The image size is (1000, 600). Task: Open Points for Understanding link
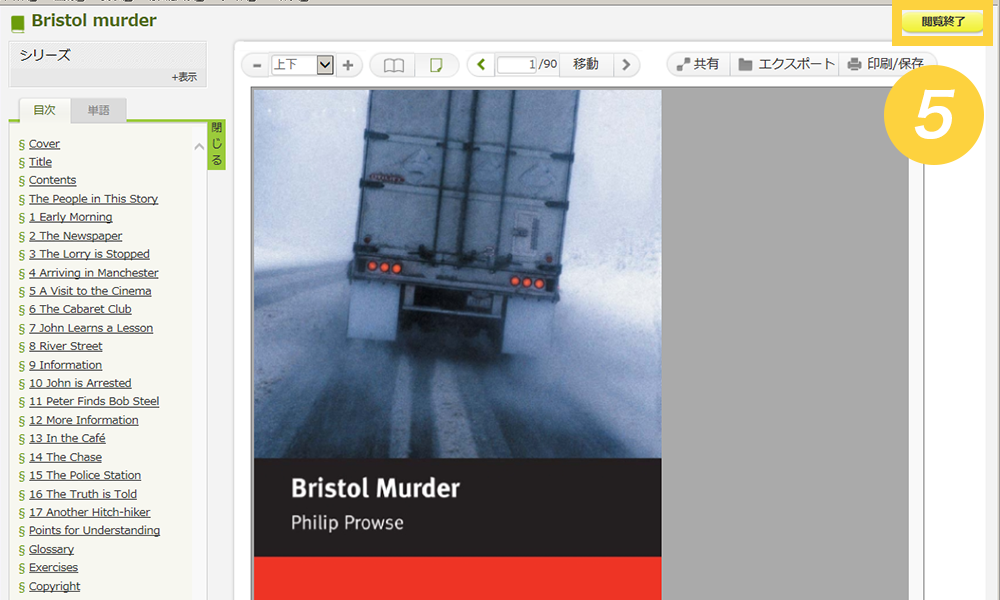click(94, 530)
